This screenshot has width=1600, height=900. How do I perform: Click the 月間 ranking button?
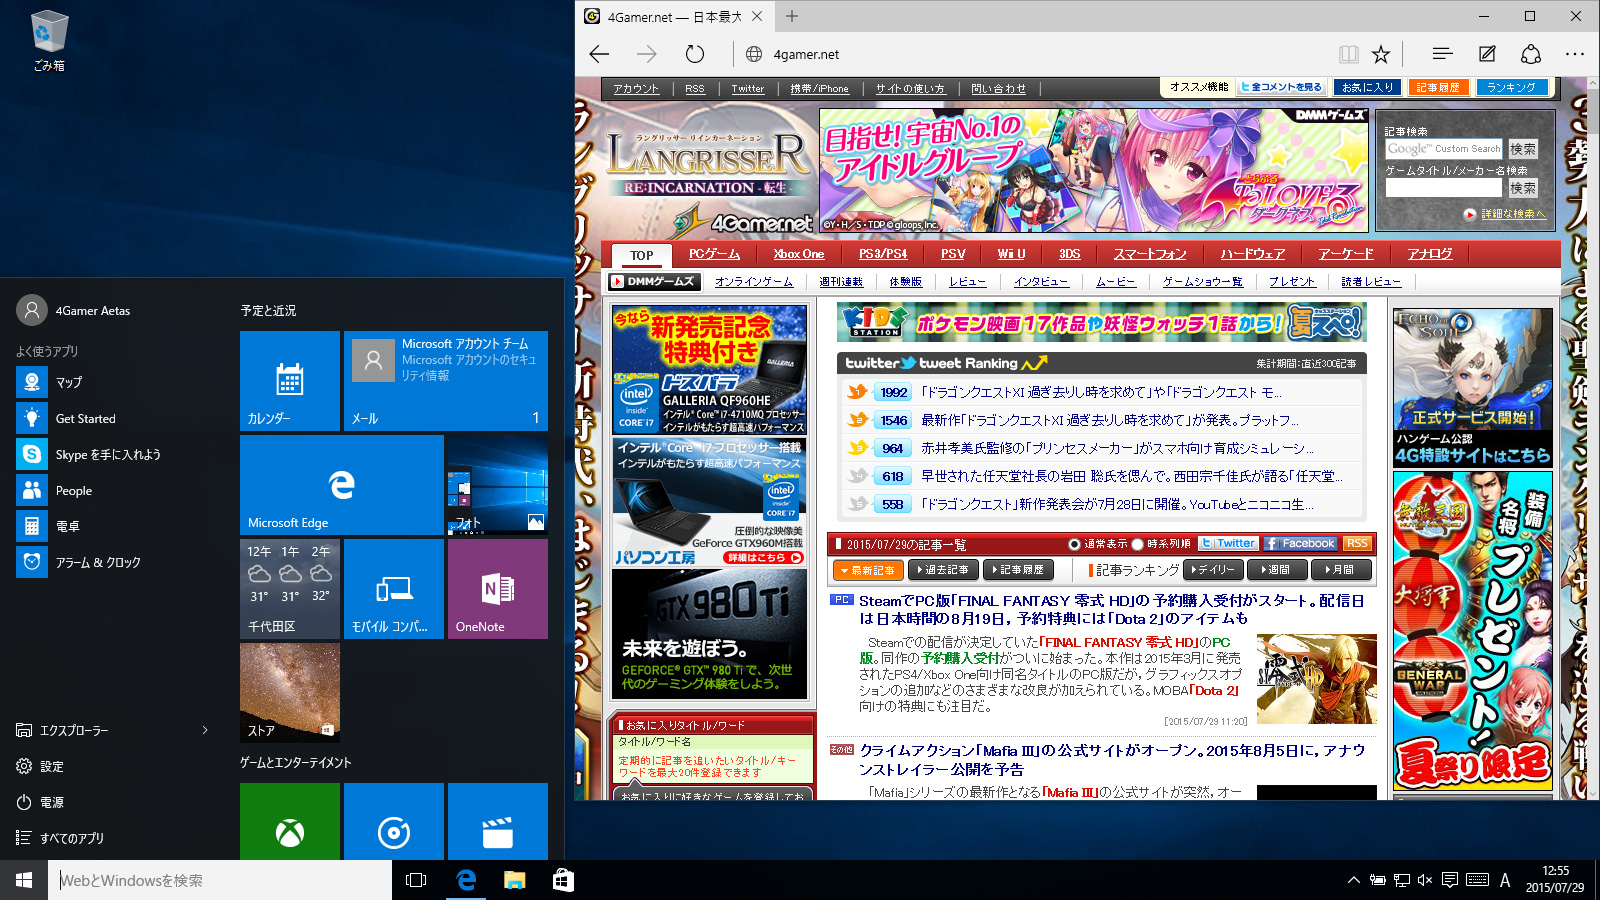pos(1339,570)
